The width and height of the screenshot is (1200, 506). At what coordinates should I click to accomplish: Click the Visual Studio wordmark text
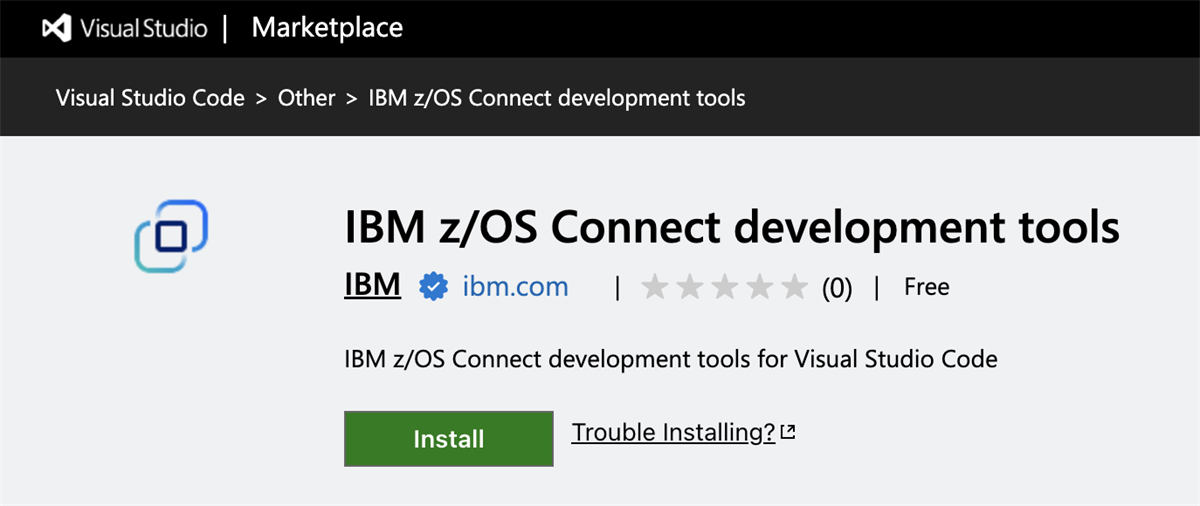144,28
